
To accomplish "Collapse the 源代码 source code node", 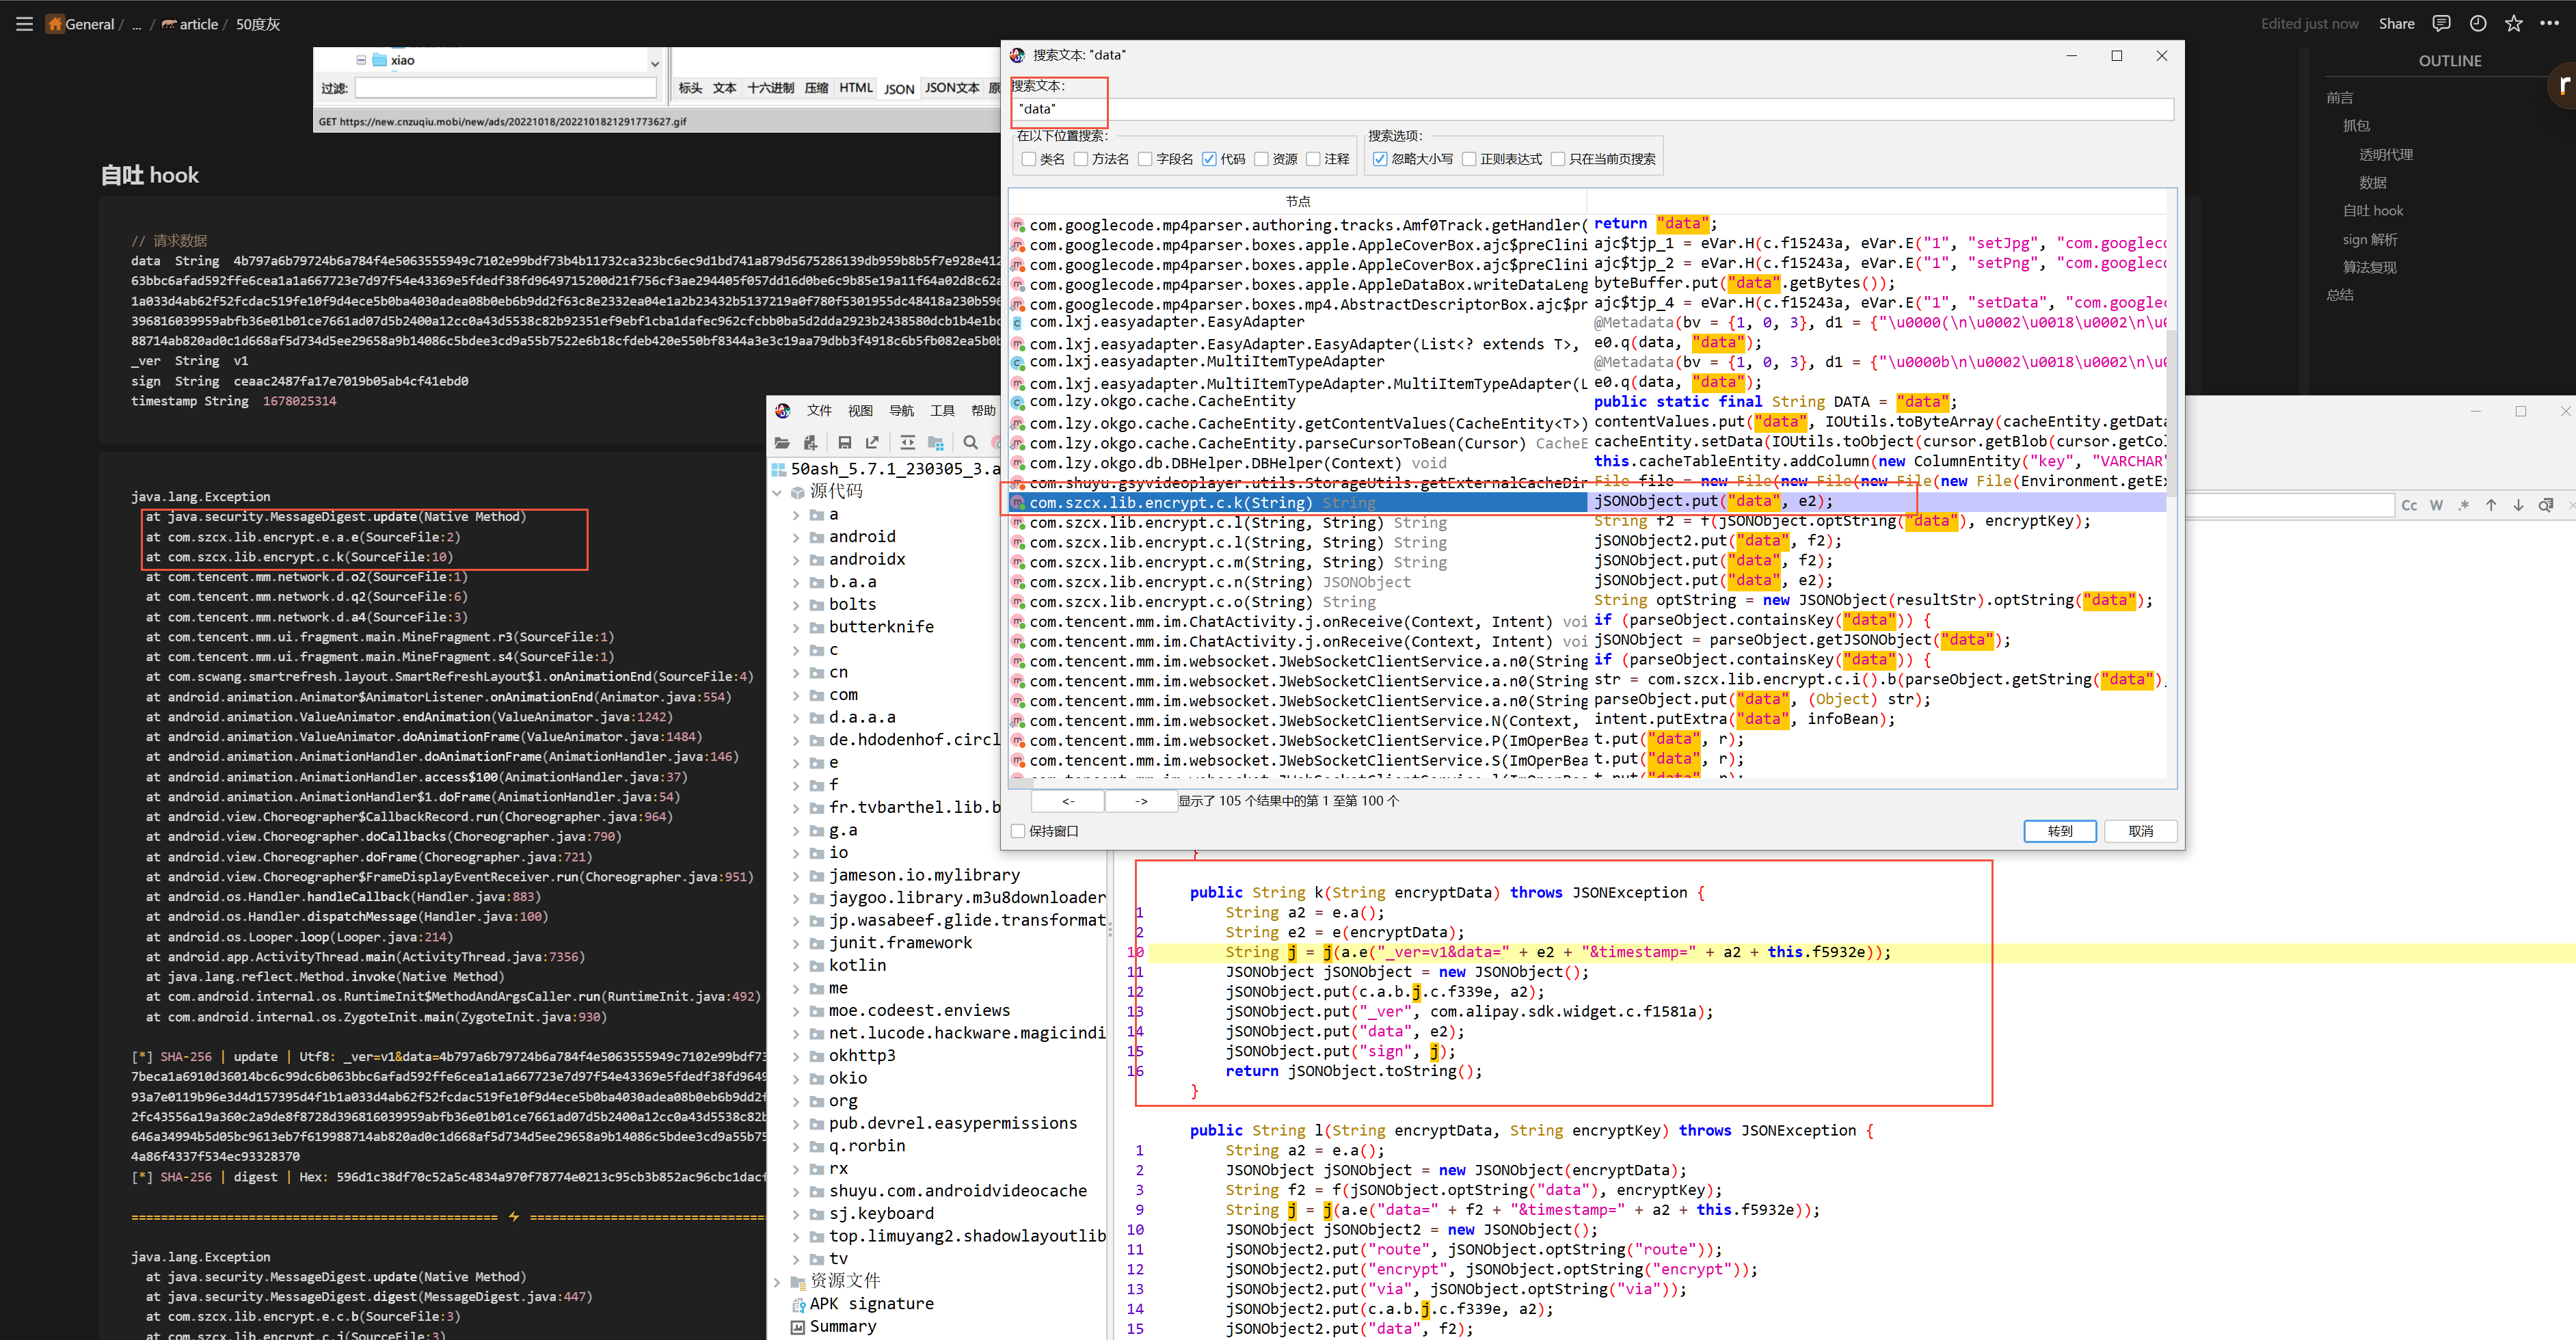I will [777, 492].
